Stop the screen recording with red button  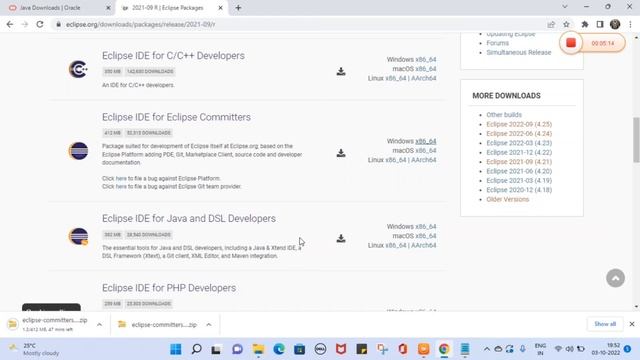click(x=571, y=43)
